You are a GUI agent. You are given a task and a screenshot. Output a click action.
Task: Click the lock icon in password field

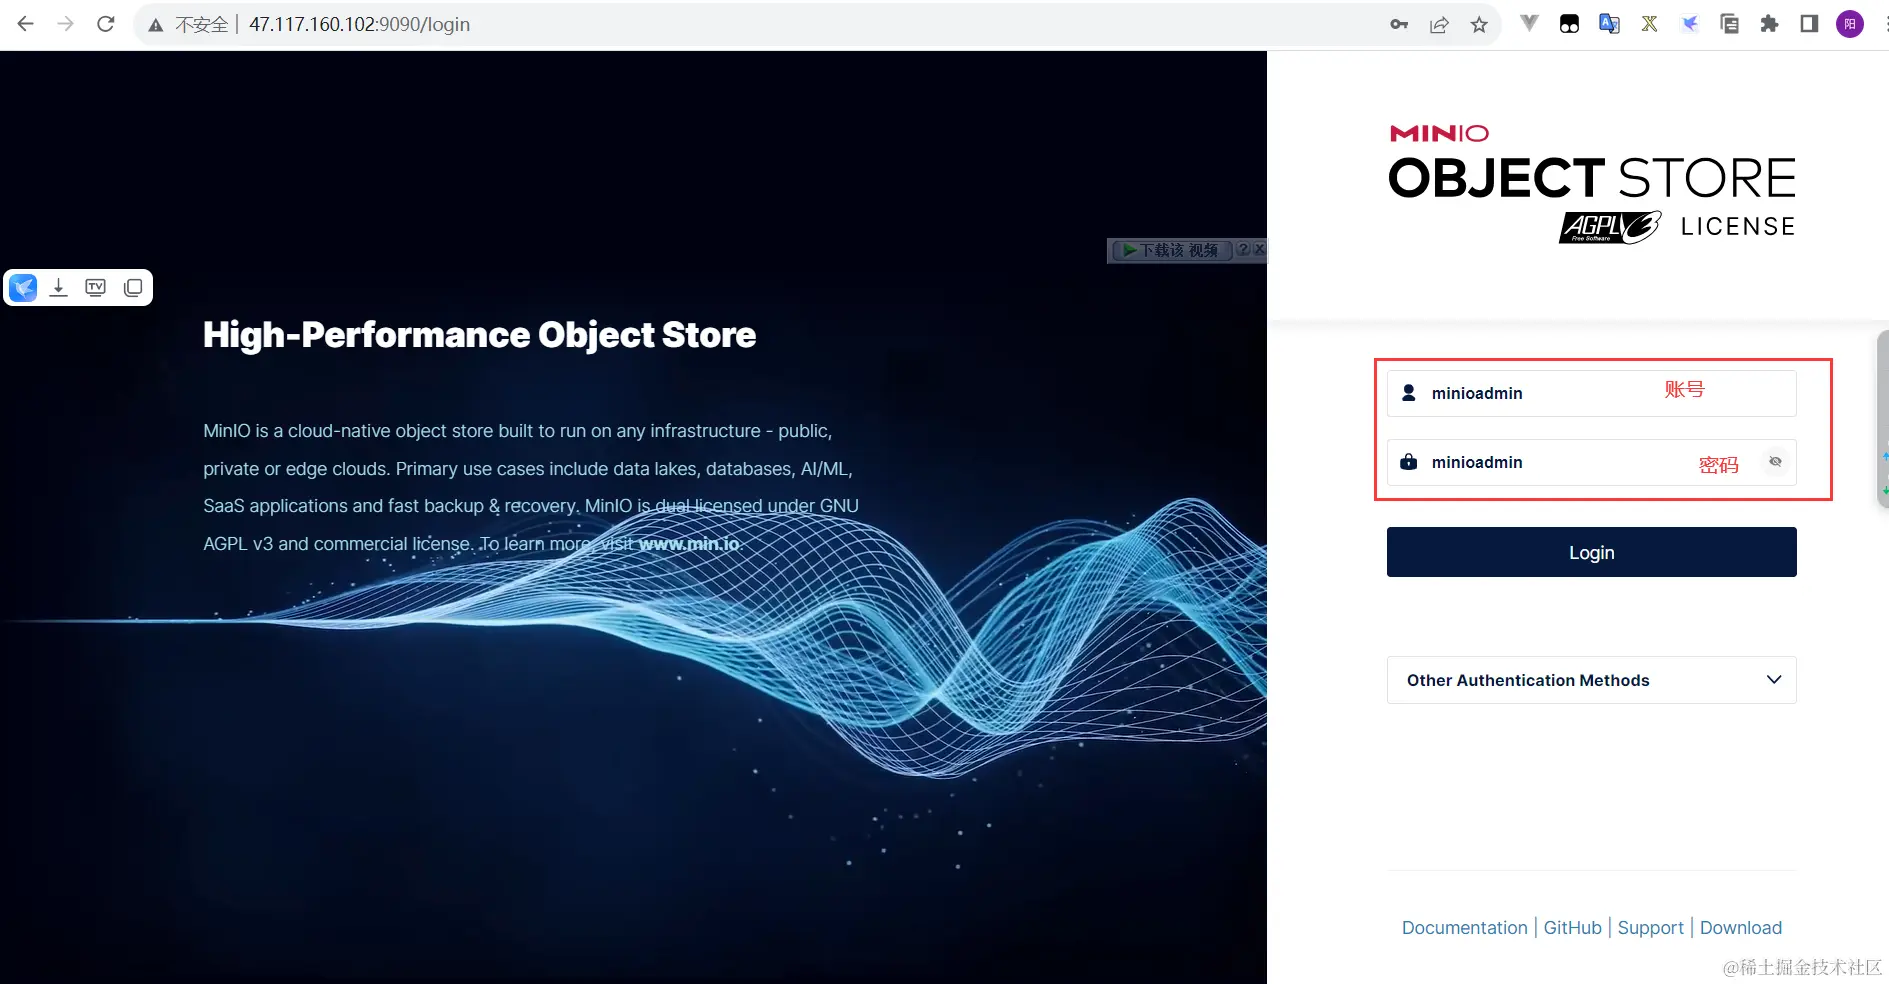tap(1409, 462)
